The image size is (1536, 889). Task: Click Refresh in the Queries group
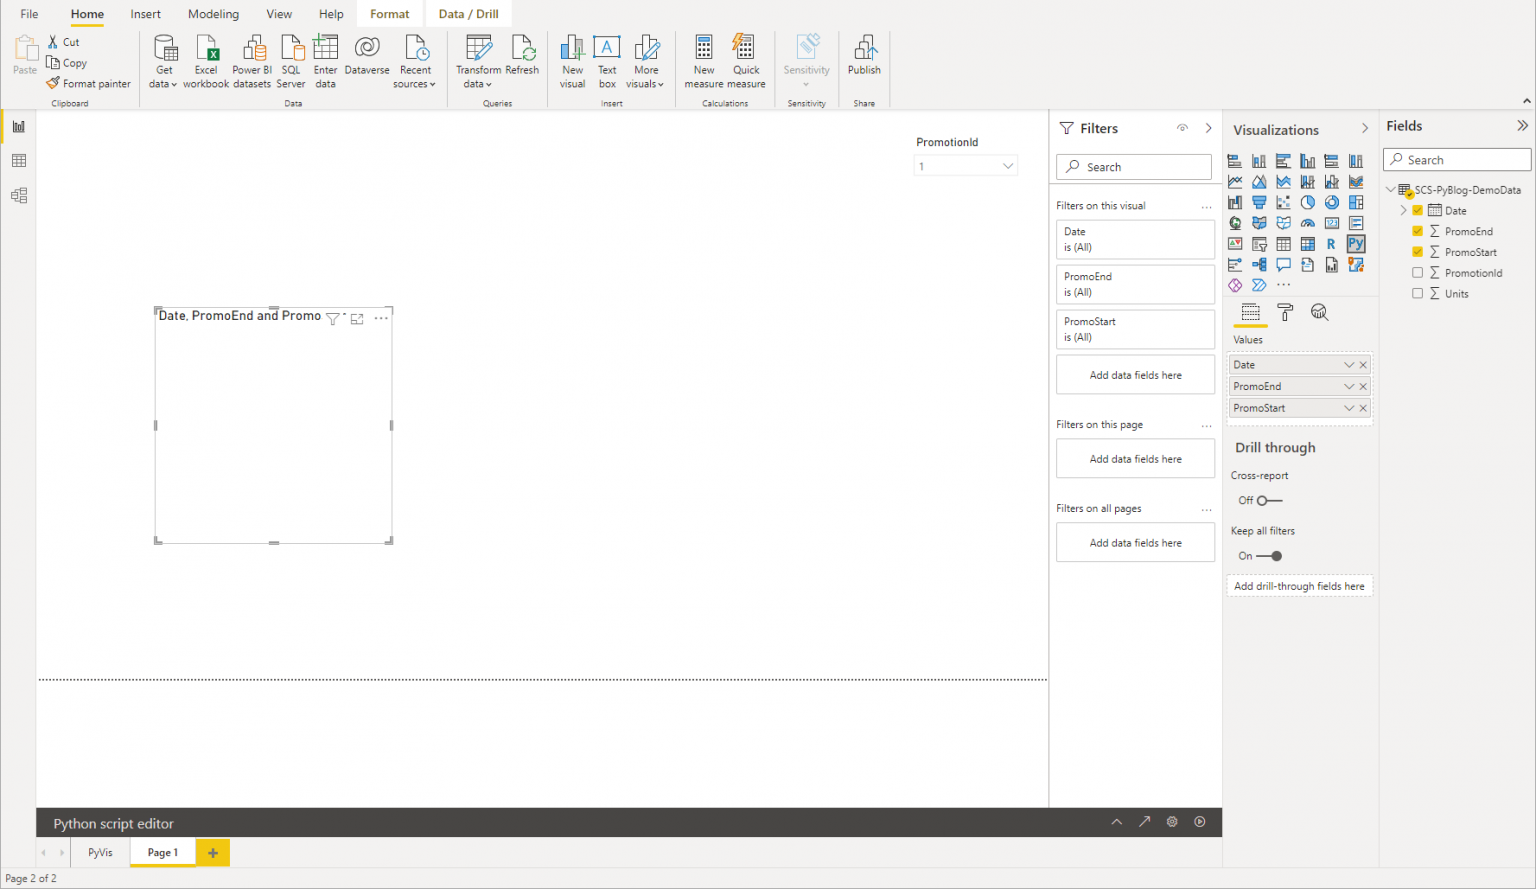(523, 58)
